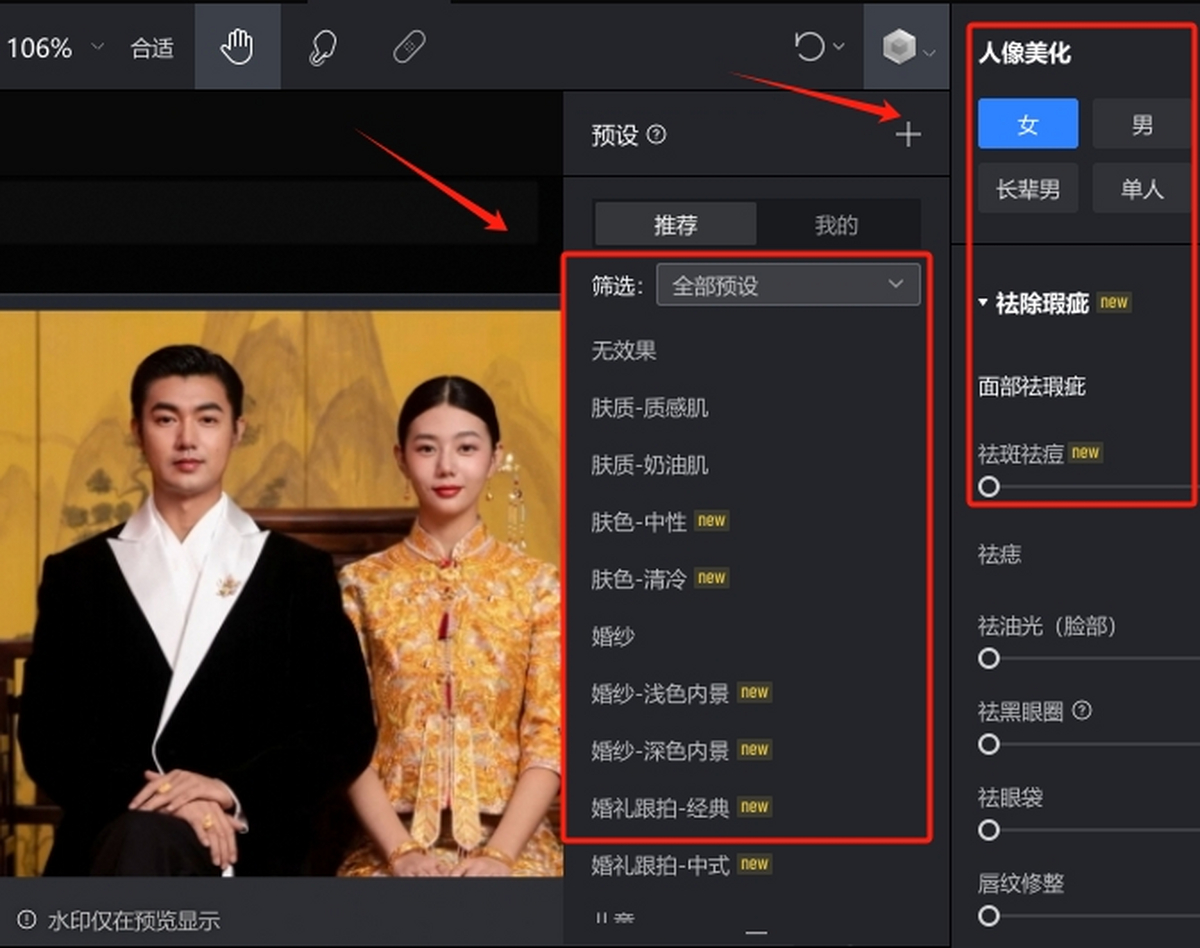Choose the 婚纱-浅色内景 preset item

pos(660,693)
